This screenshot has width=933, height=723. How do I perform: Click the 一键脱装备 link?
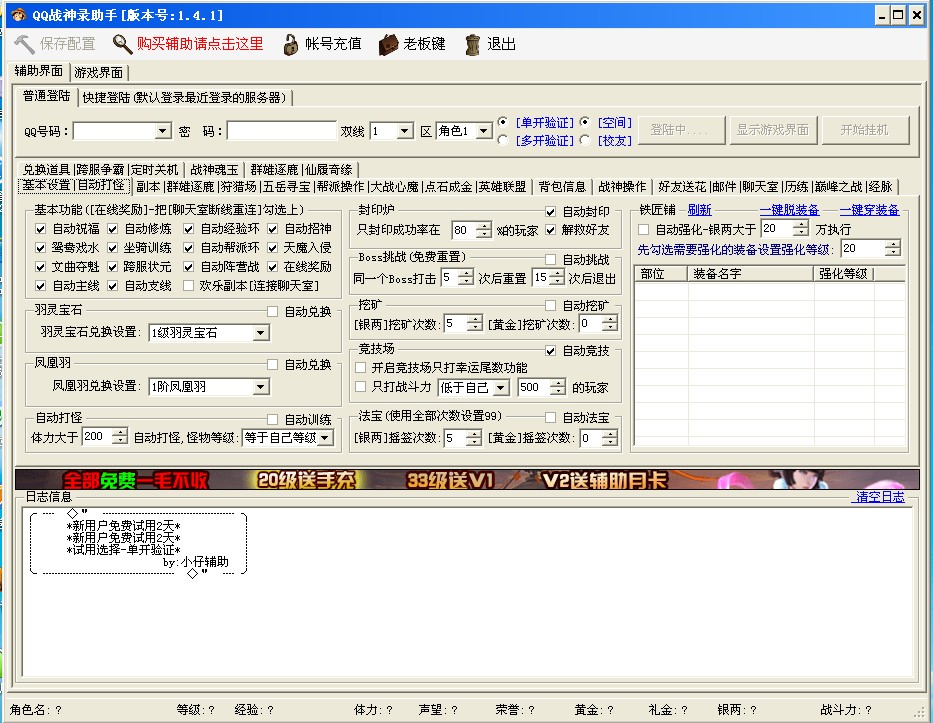click(789, 210)
